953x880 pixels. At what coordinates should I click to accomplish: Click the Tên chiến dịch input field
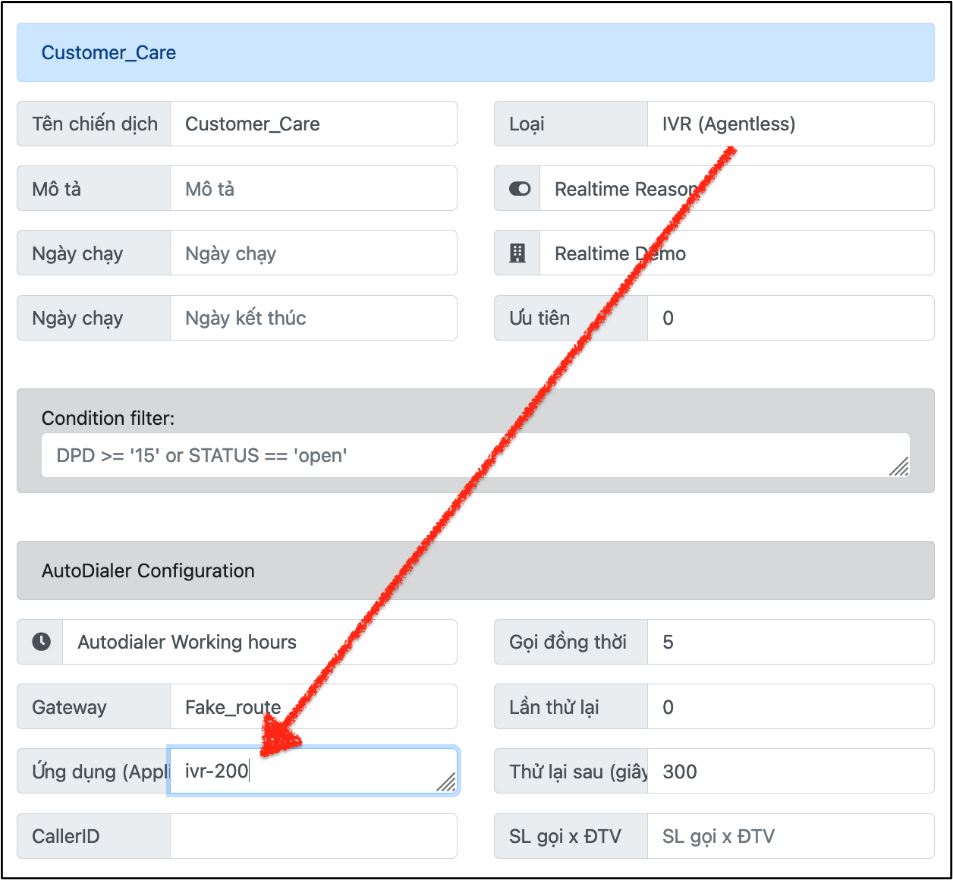tap(313, 124)
